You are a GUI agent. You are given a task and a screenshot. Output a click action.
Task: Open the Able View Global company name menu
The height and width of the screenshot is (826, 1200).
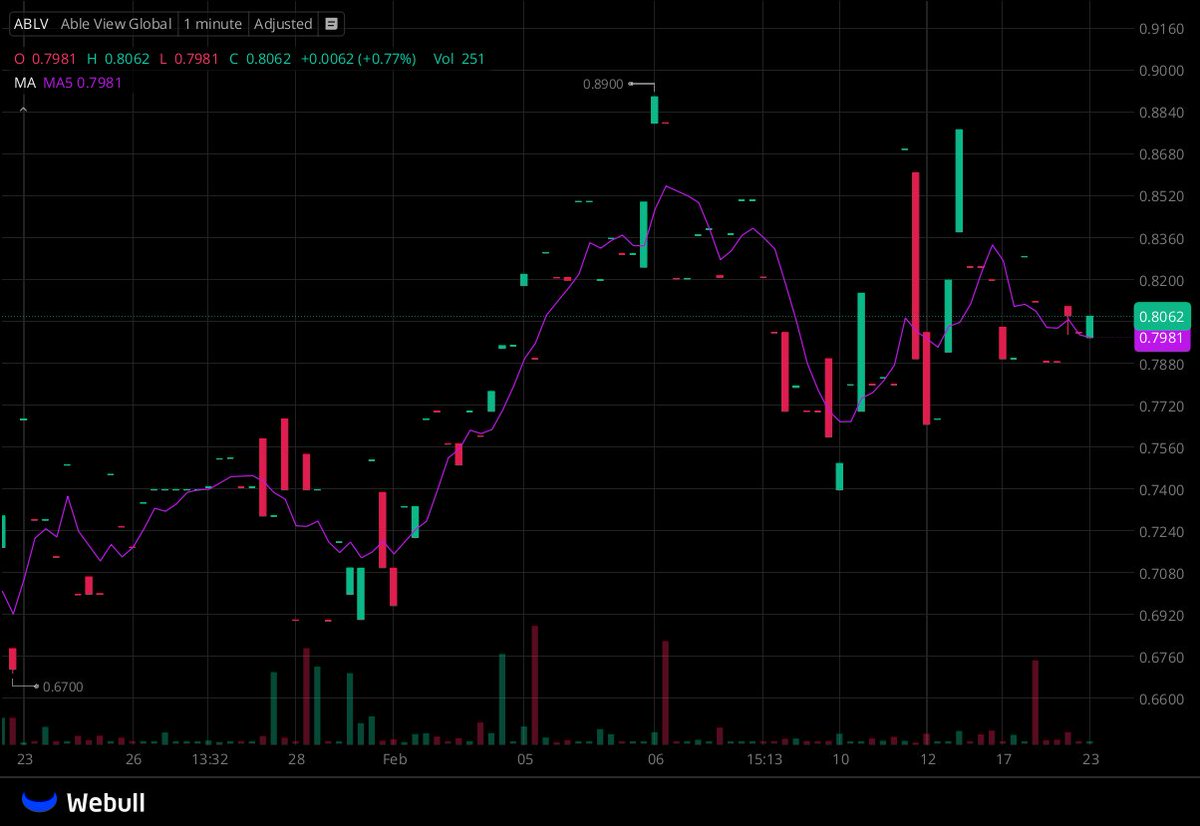(115, 23)
